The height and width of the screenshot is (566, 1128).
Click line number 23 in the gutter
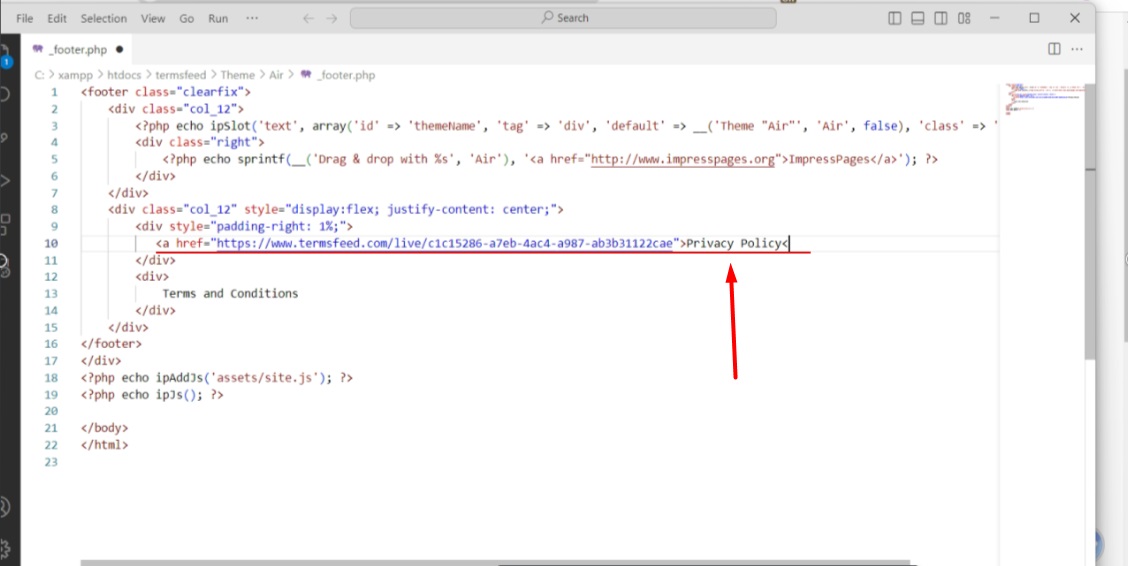[x=50, y=462]
